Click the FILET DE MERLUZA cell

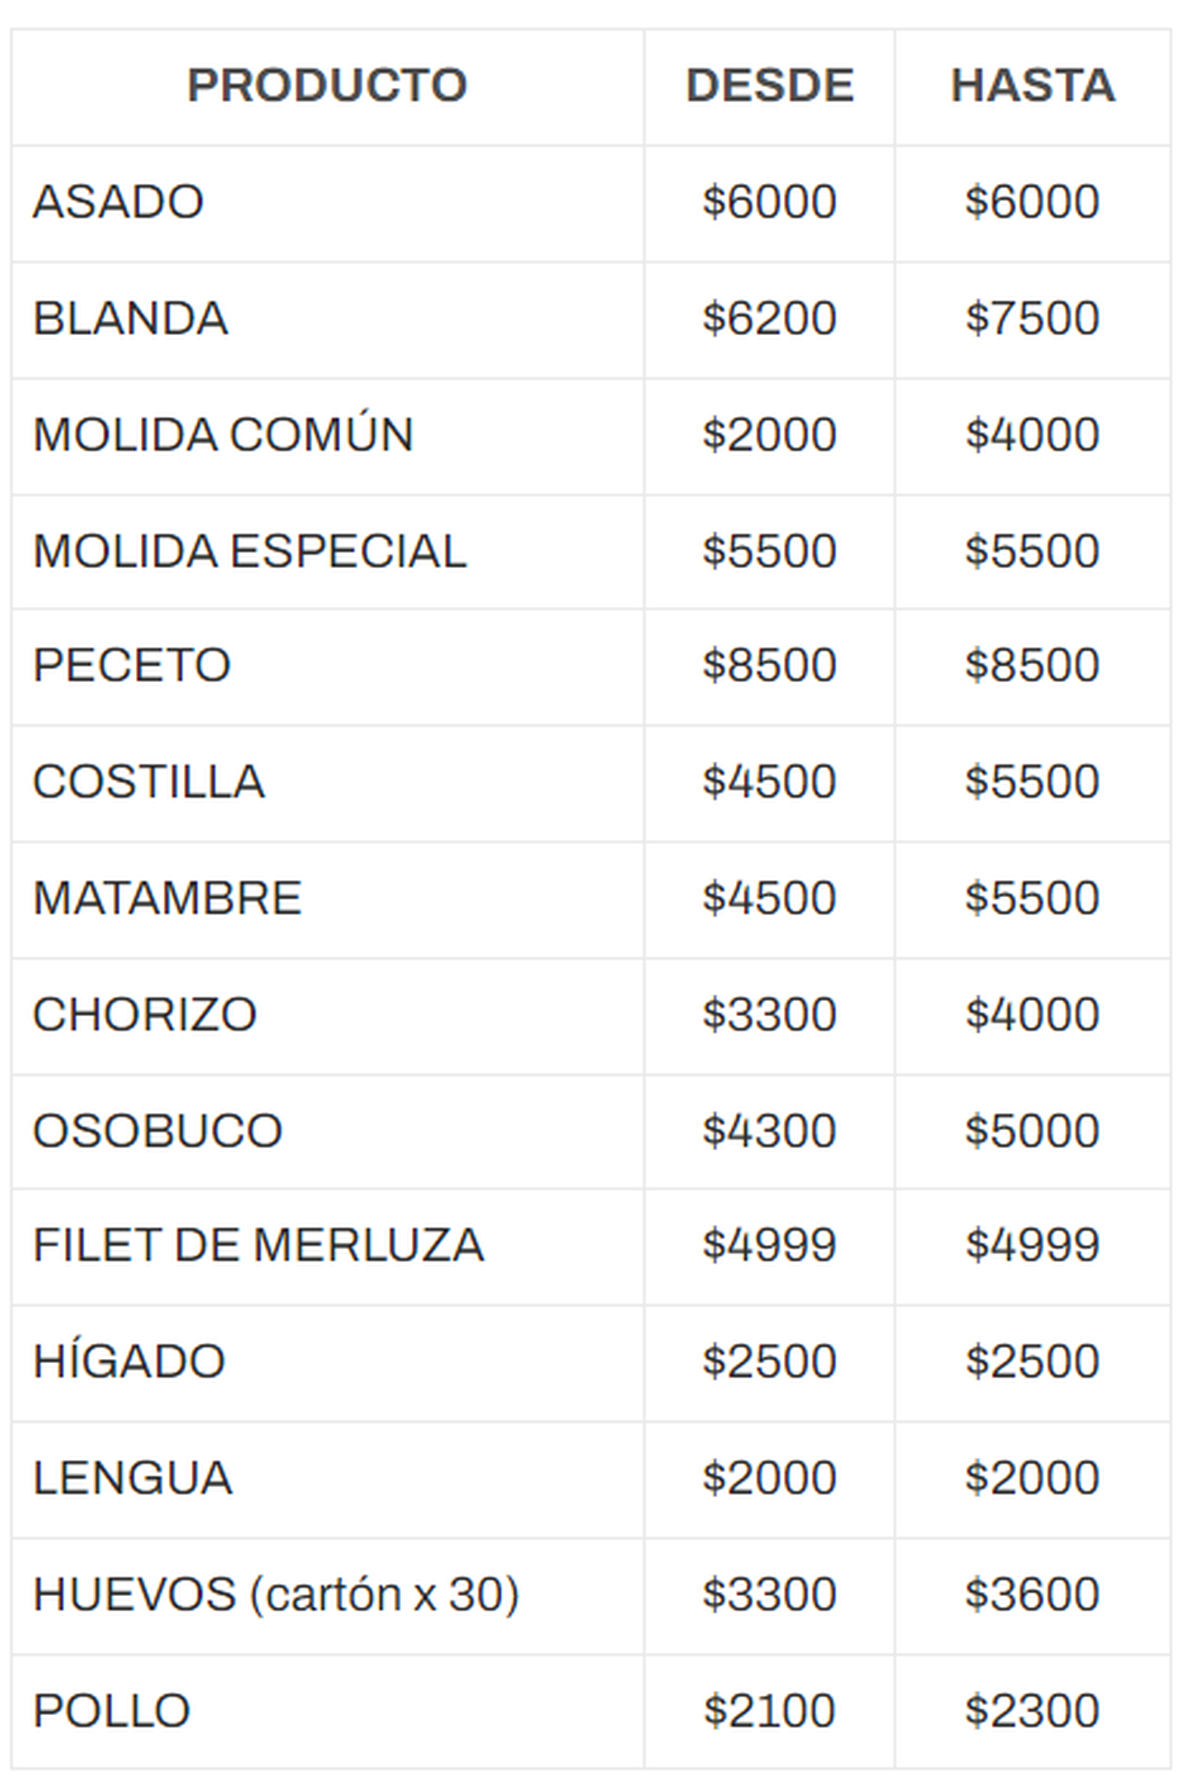[258, 1246]
